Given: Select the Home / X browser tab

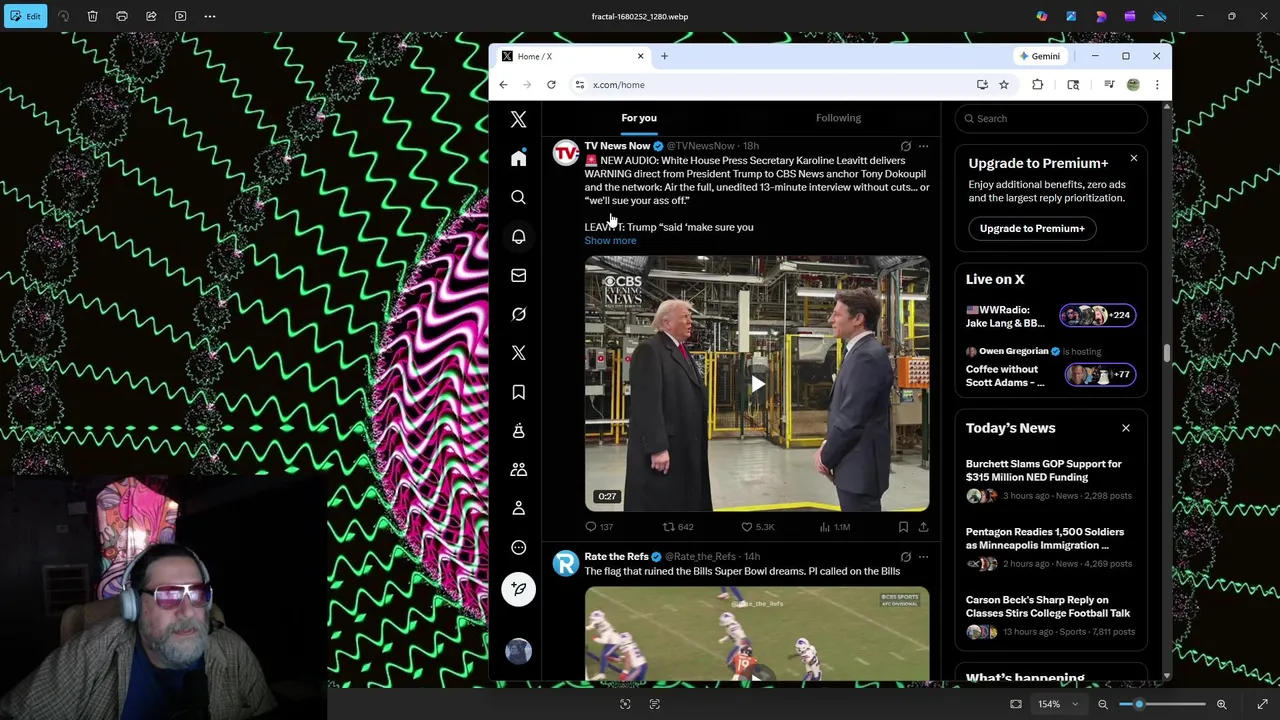Looking at the screenshot, I should 574,56.
